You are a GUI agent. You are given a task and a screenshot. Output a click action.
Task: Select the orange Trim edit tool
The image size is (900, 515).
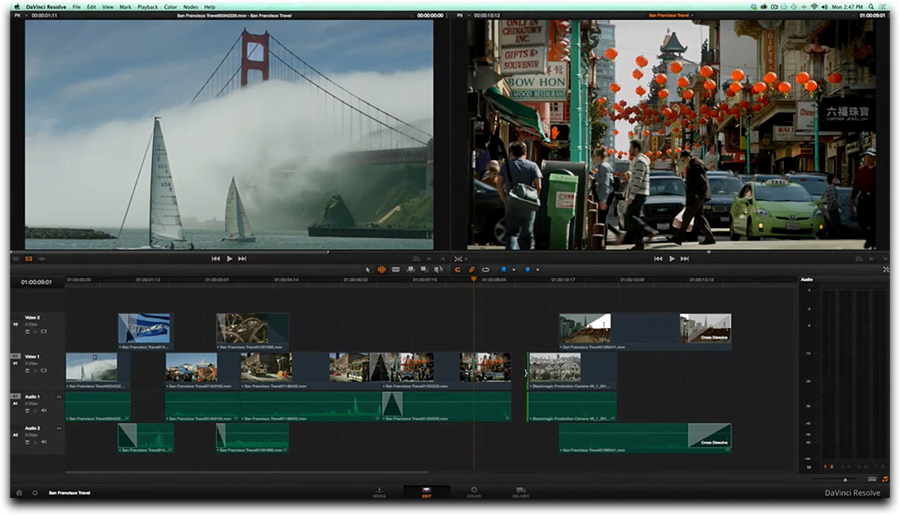(x=381, y=269)
